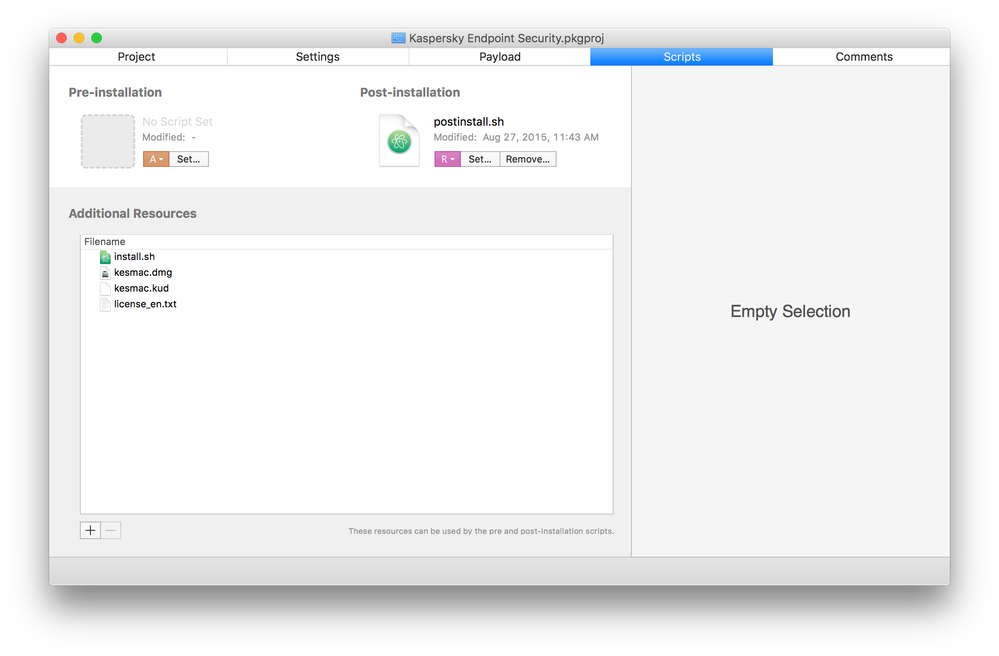Click the minus button to remove resource
Viewport: 999px width, 656px height.
(111, 531)
